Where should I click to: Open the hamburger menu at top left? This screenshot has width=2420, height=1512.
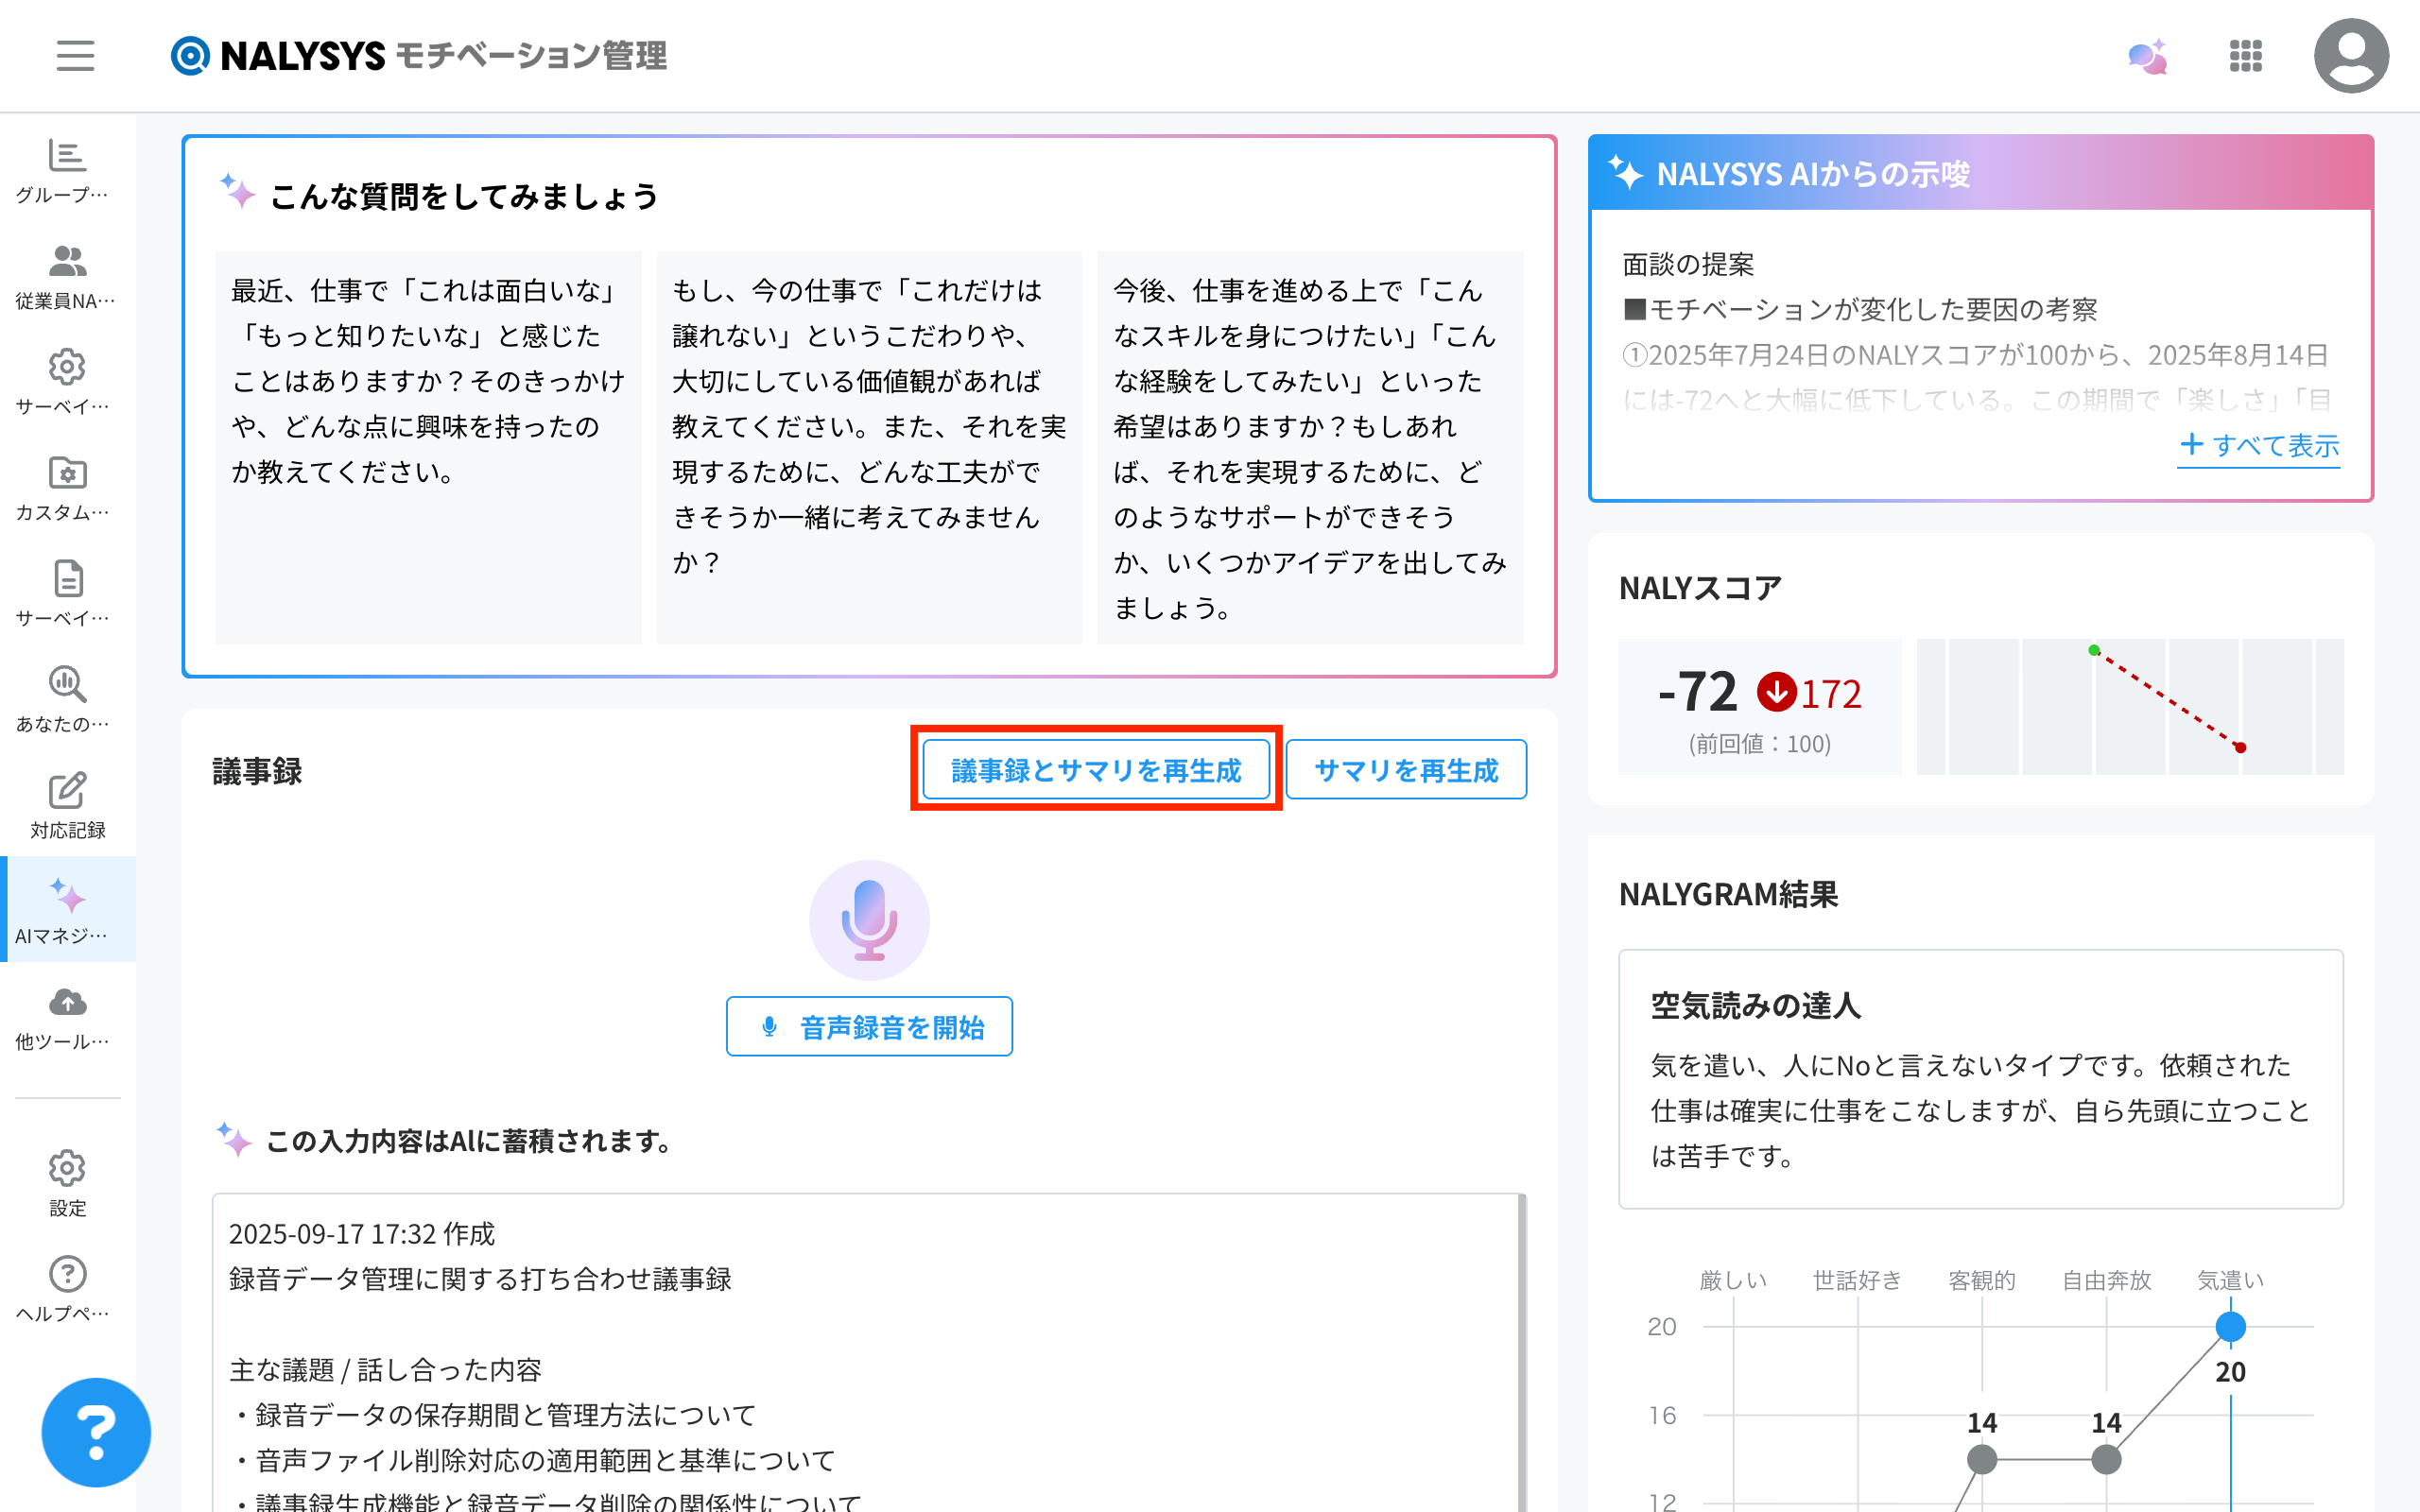[75, 56]
